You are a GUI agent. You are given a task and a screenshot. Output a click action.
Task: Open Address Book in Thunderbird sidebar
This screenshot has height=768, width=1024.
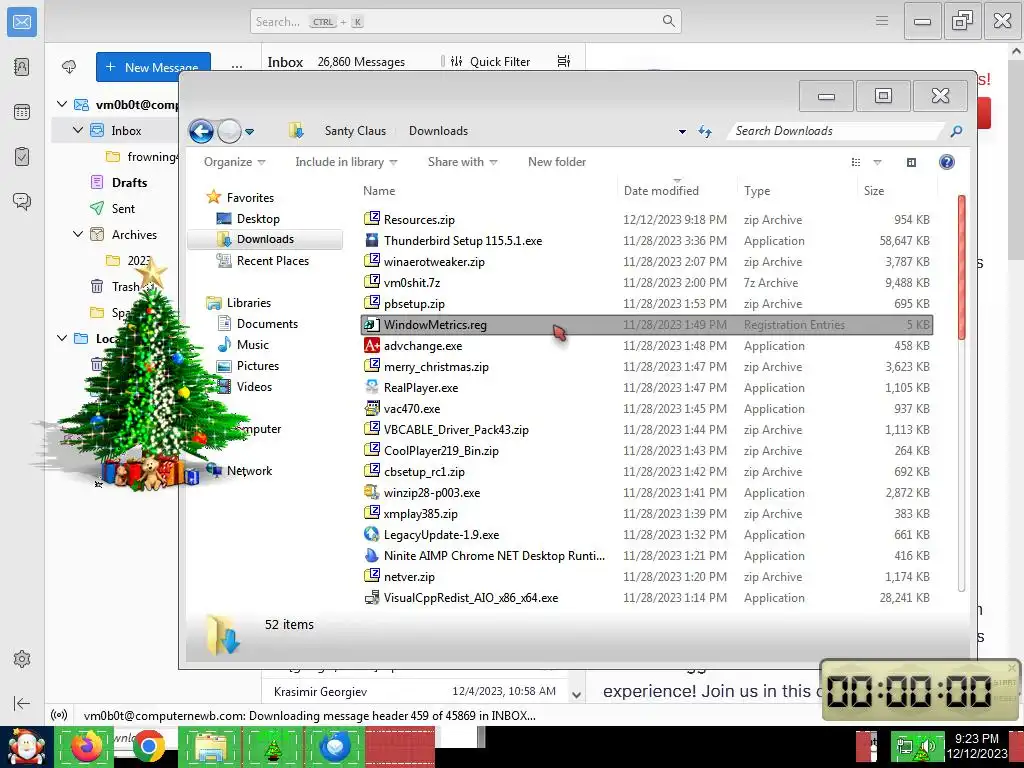22,67
